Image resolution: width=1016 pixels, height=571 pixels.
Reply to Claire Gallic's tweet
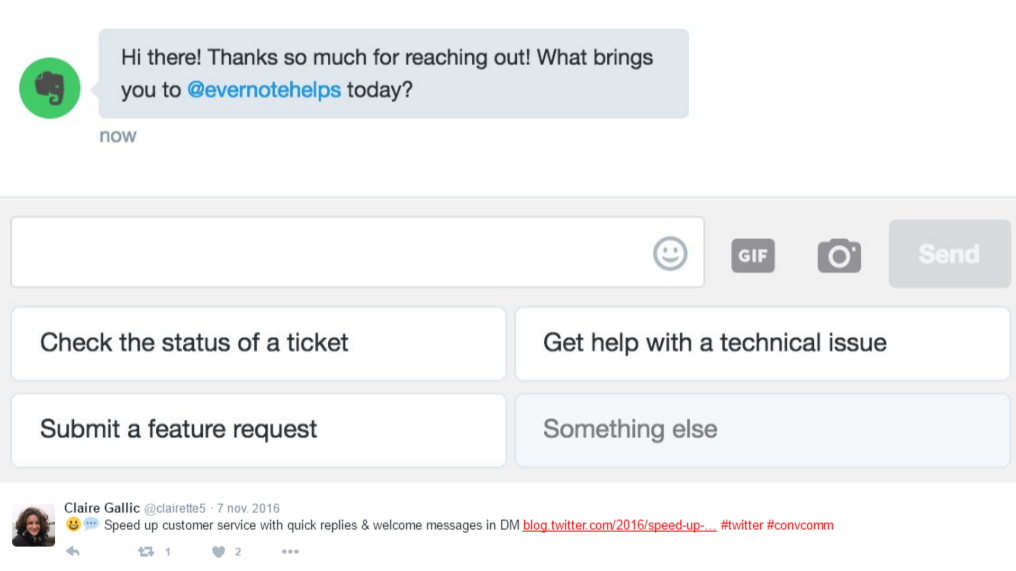click(x=73, y=551)
